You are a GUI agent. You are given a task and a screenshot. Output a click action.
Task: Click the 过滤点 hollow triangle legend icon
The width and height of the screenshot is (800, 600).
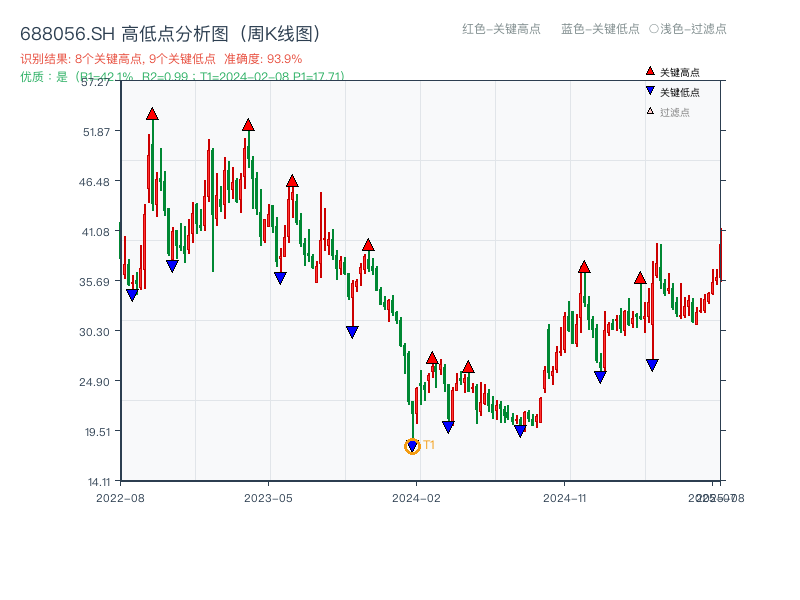click(648, 110)
